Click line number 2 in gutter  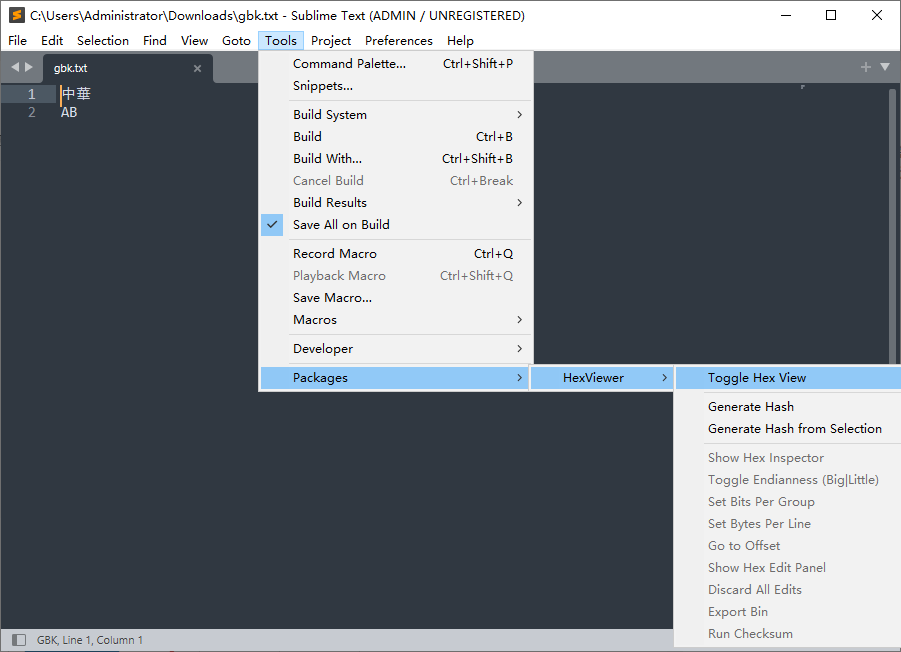click(x=32, y=113)
